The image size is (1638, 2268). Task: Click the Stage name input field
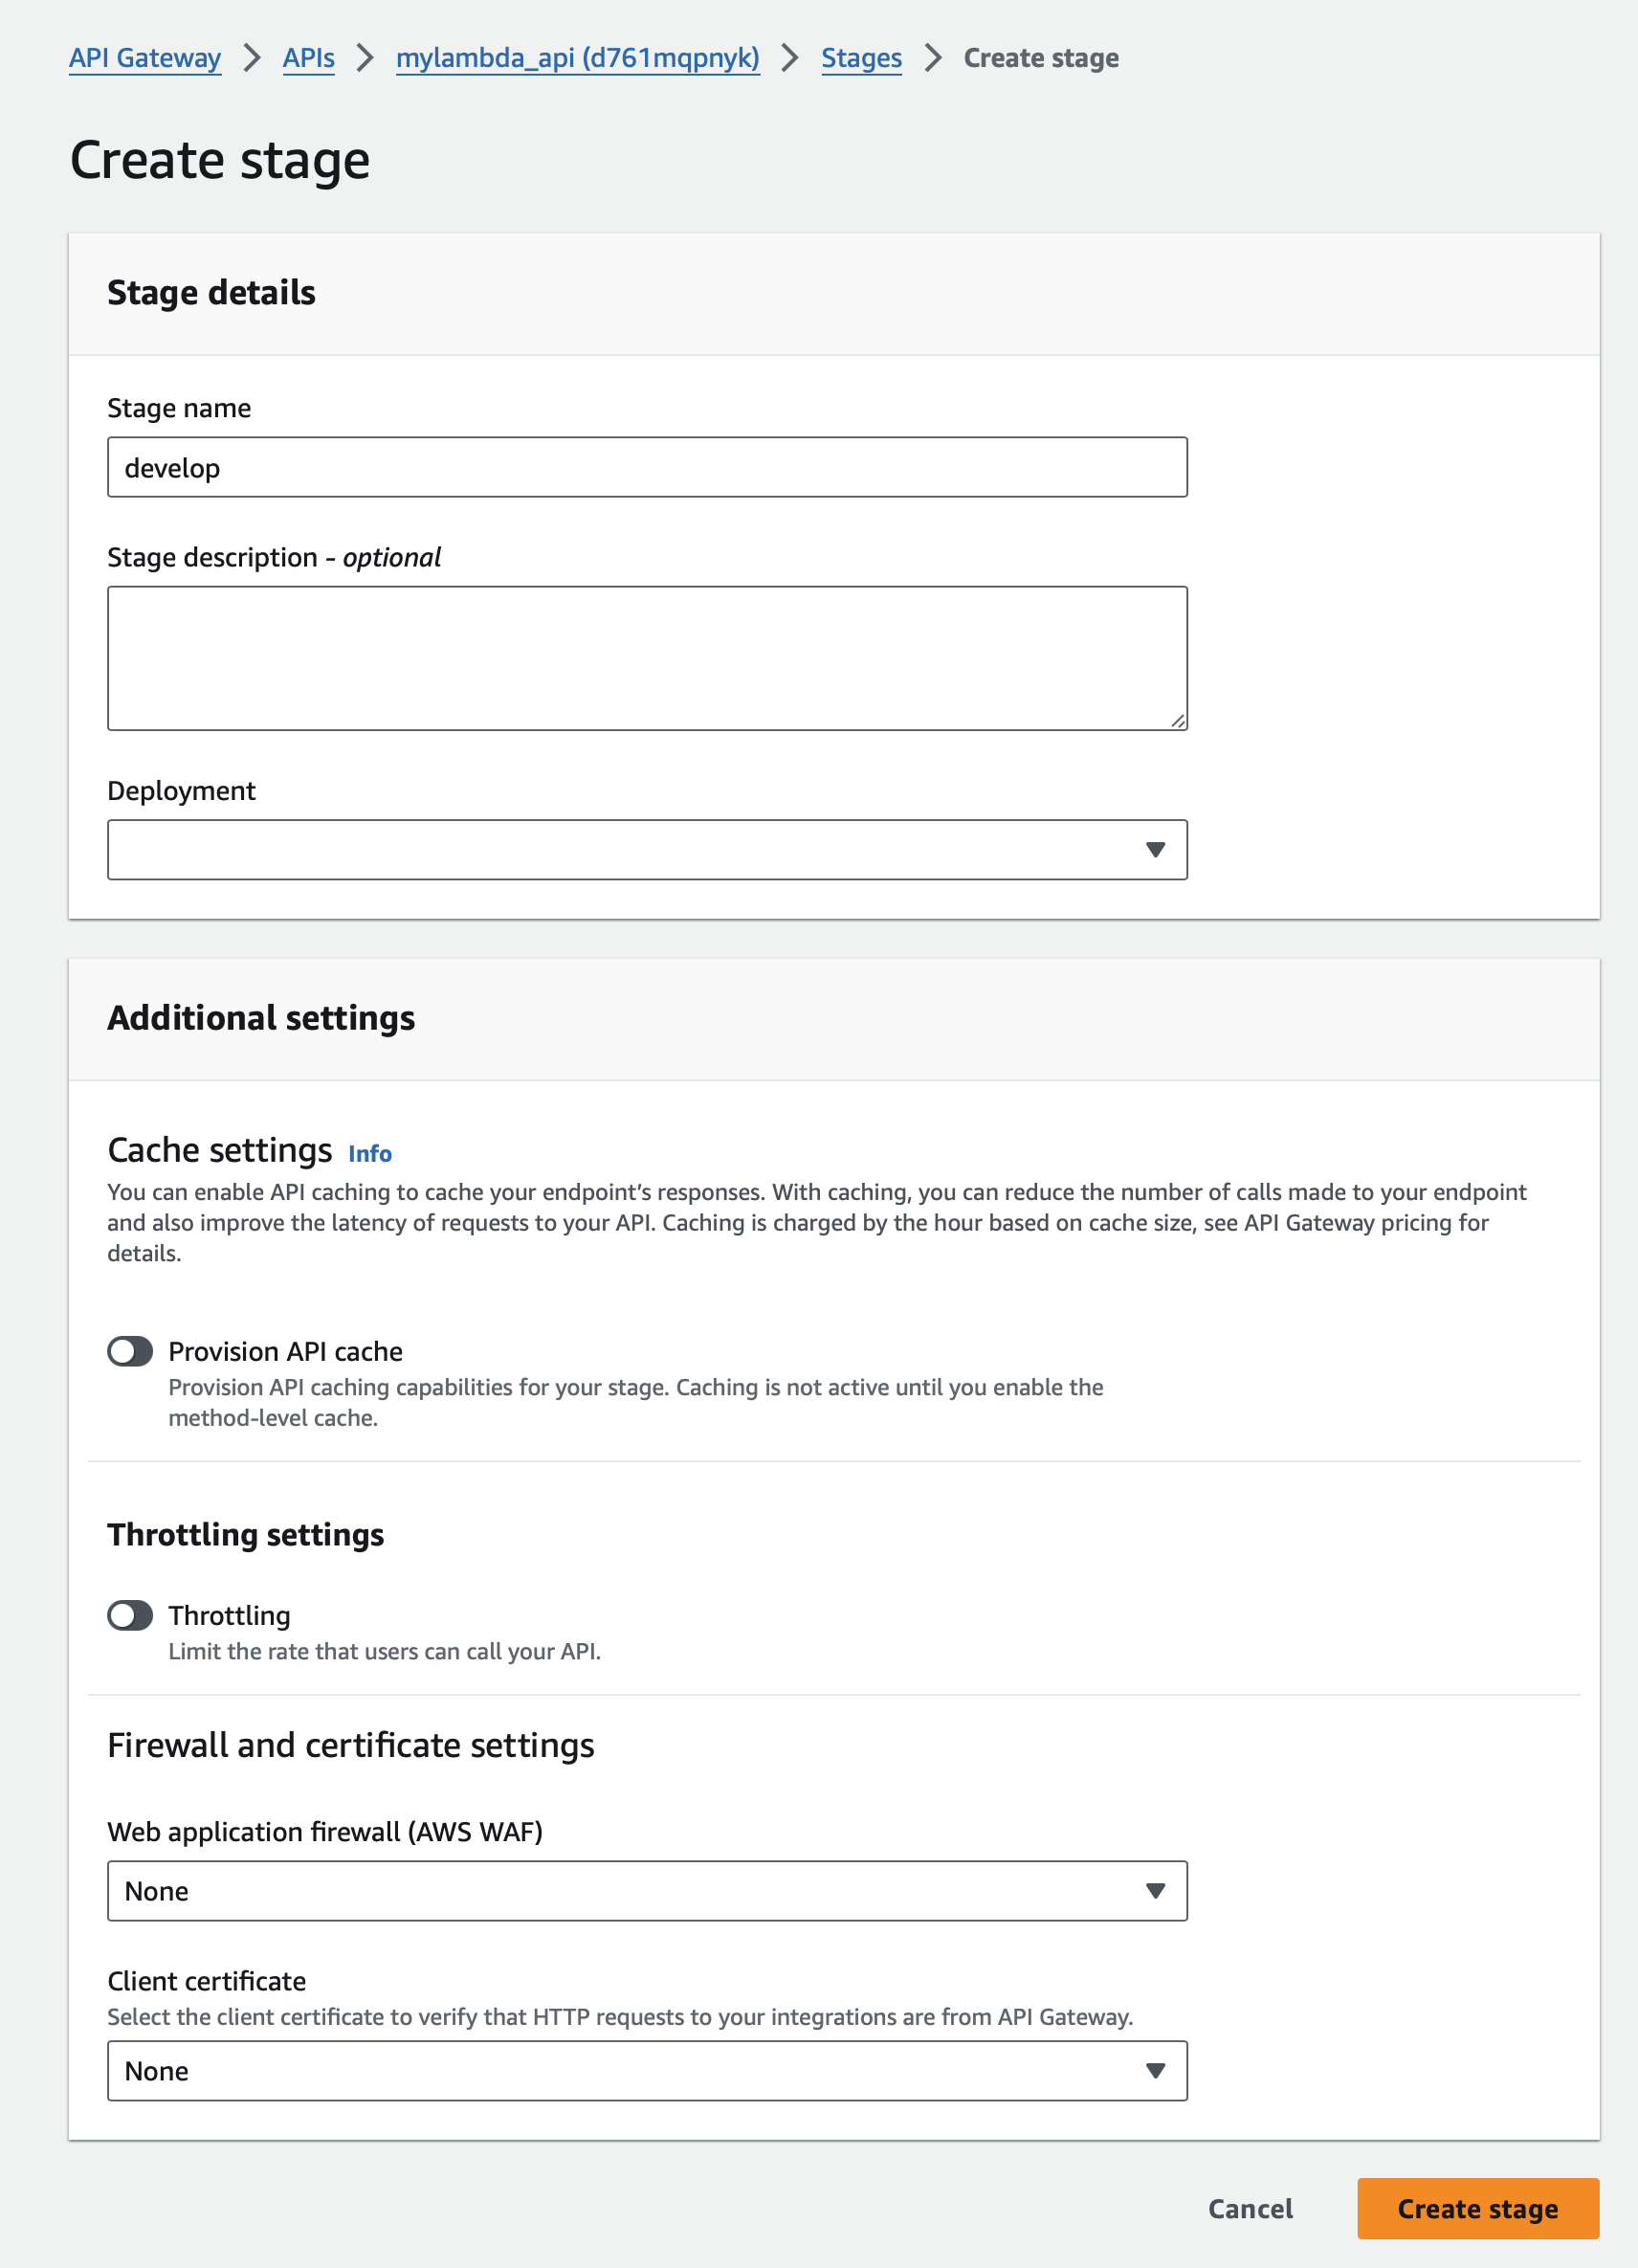(647, 467)
